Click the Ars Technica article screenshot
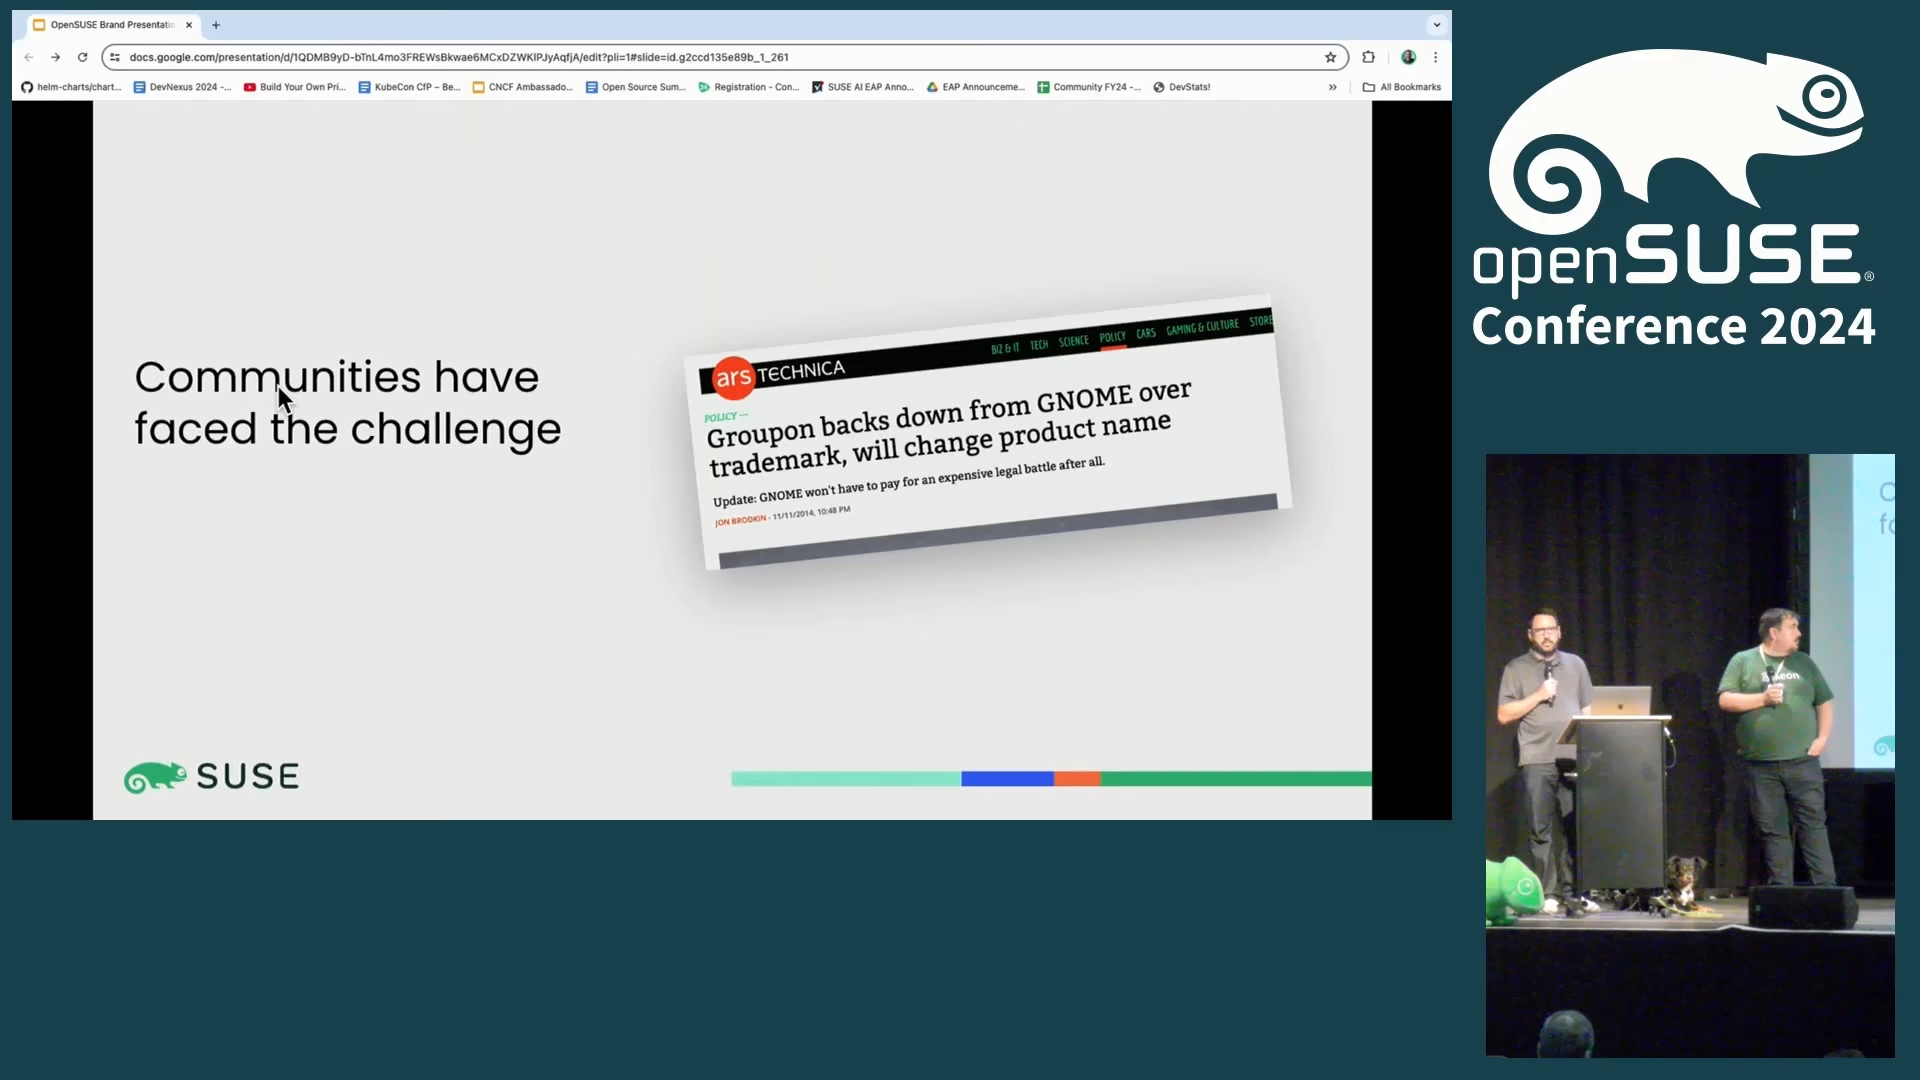 [988, 432]
